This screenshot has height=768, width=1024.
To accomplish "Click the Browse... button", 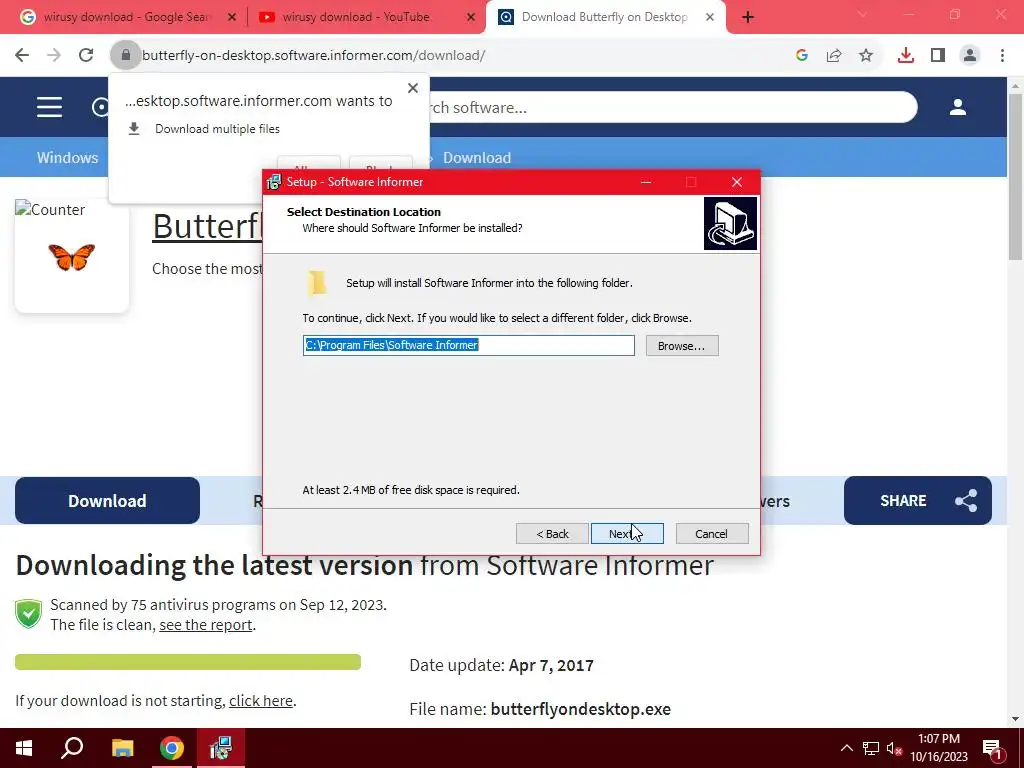I will [682, 345].
